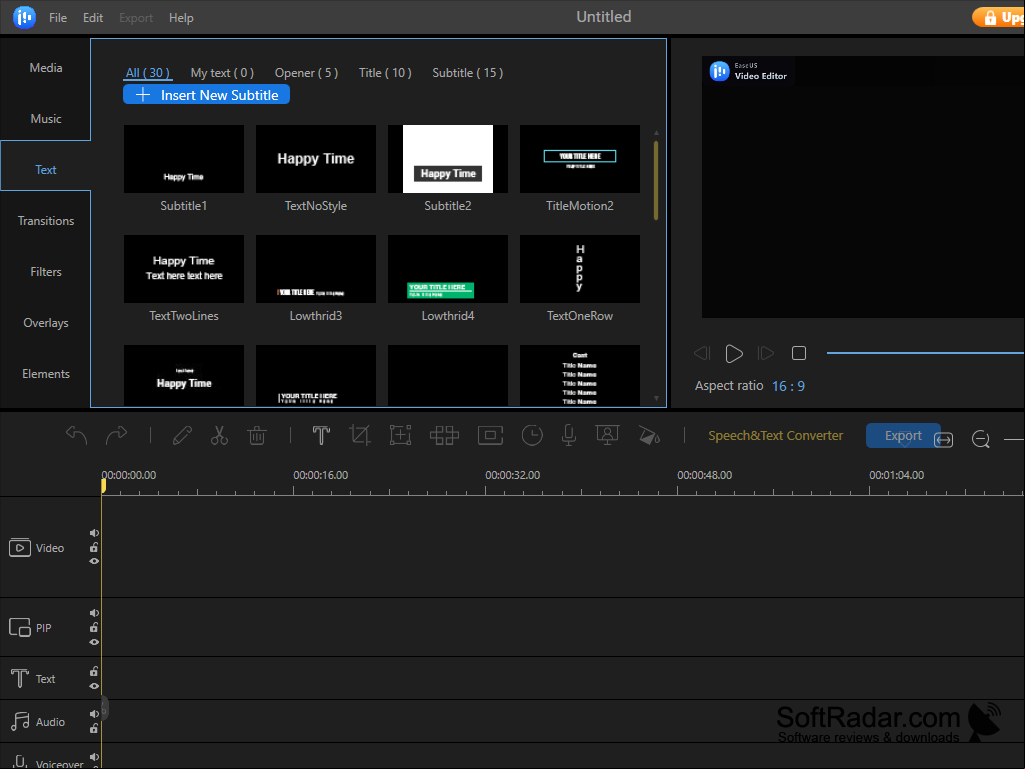The width and height of the screenshot is (1025, 769).
Task: Click the Zoom focus frame icon
Action: tap(400, 436)
